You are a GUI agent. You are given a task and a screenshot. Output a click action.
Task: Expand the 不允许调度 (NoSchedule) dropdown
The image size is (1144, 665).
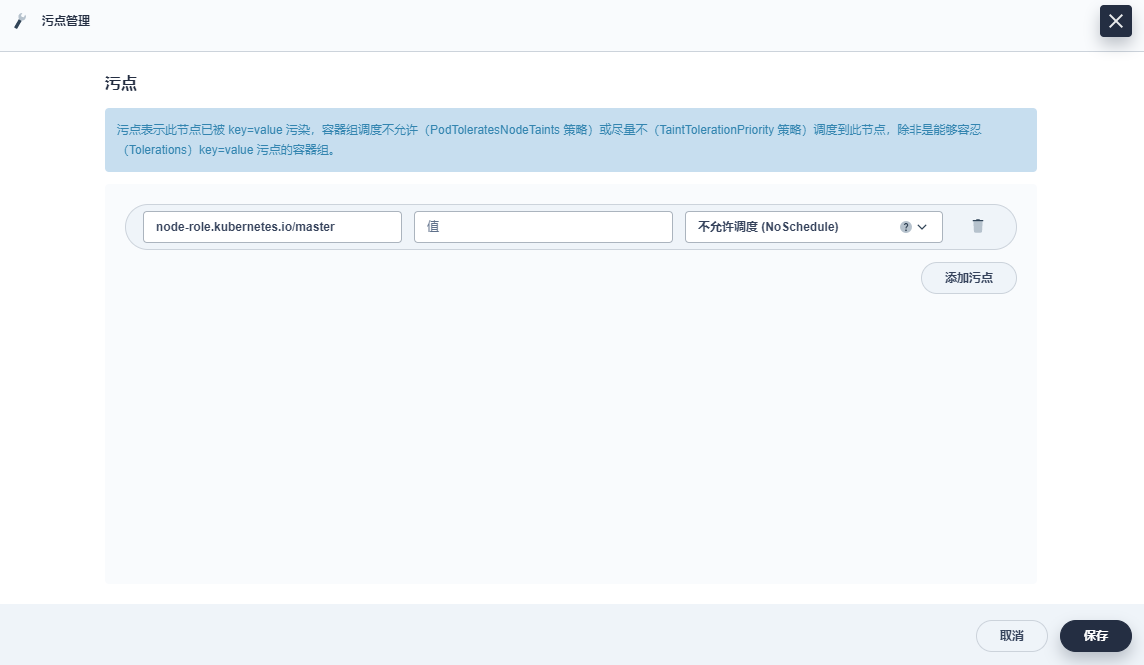point(813,227)
